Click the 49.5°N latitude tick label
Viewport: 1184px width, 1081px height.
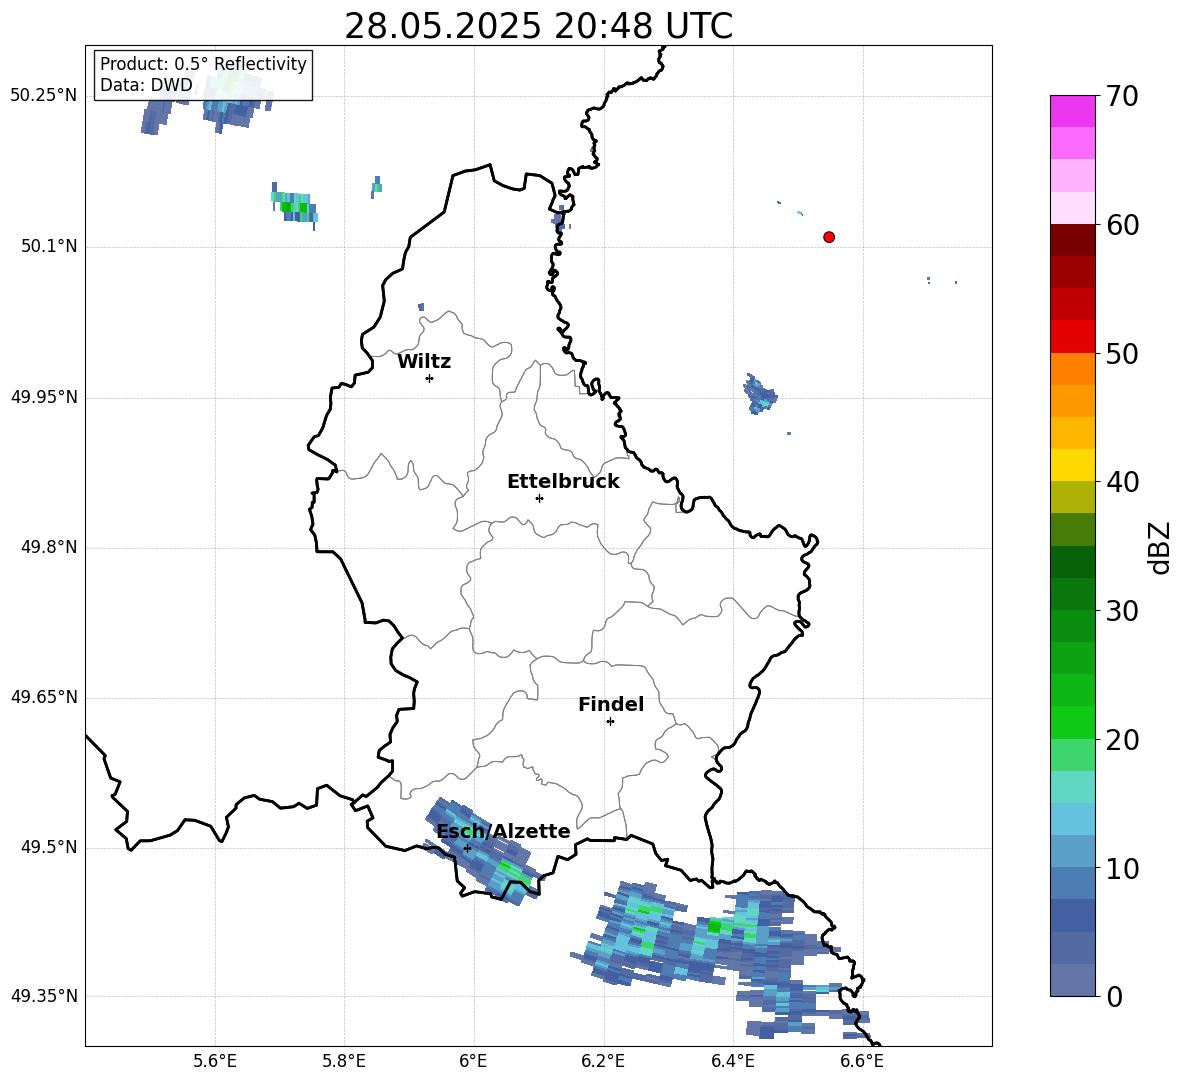point(49,848)
